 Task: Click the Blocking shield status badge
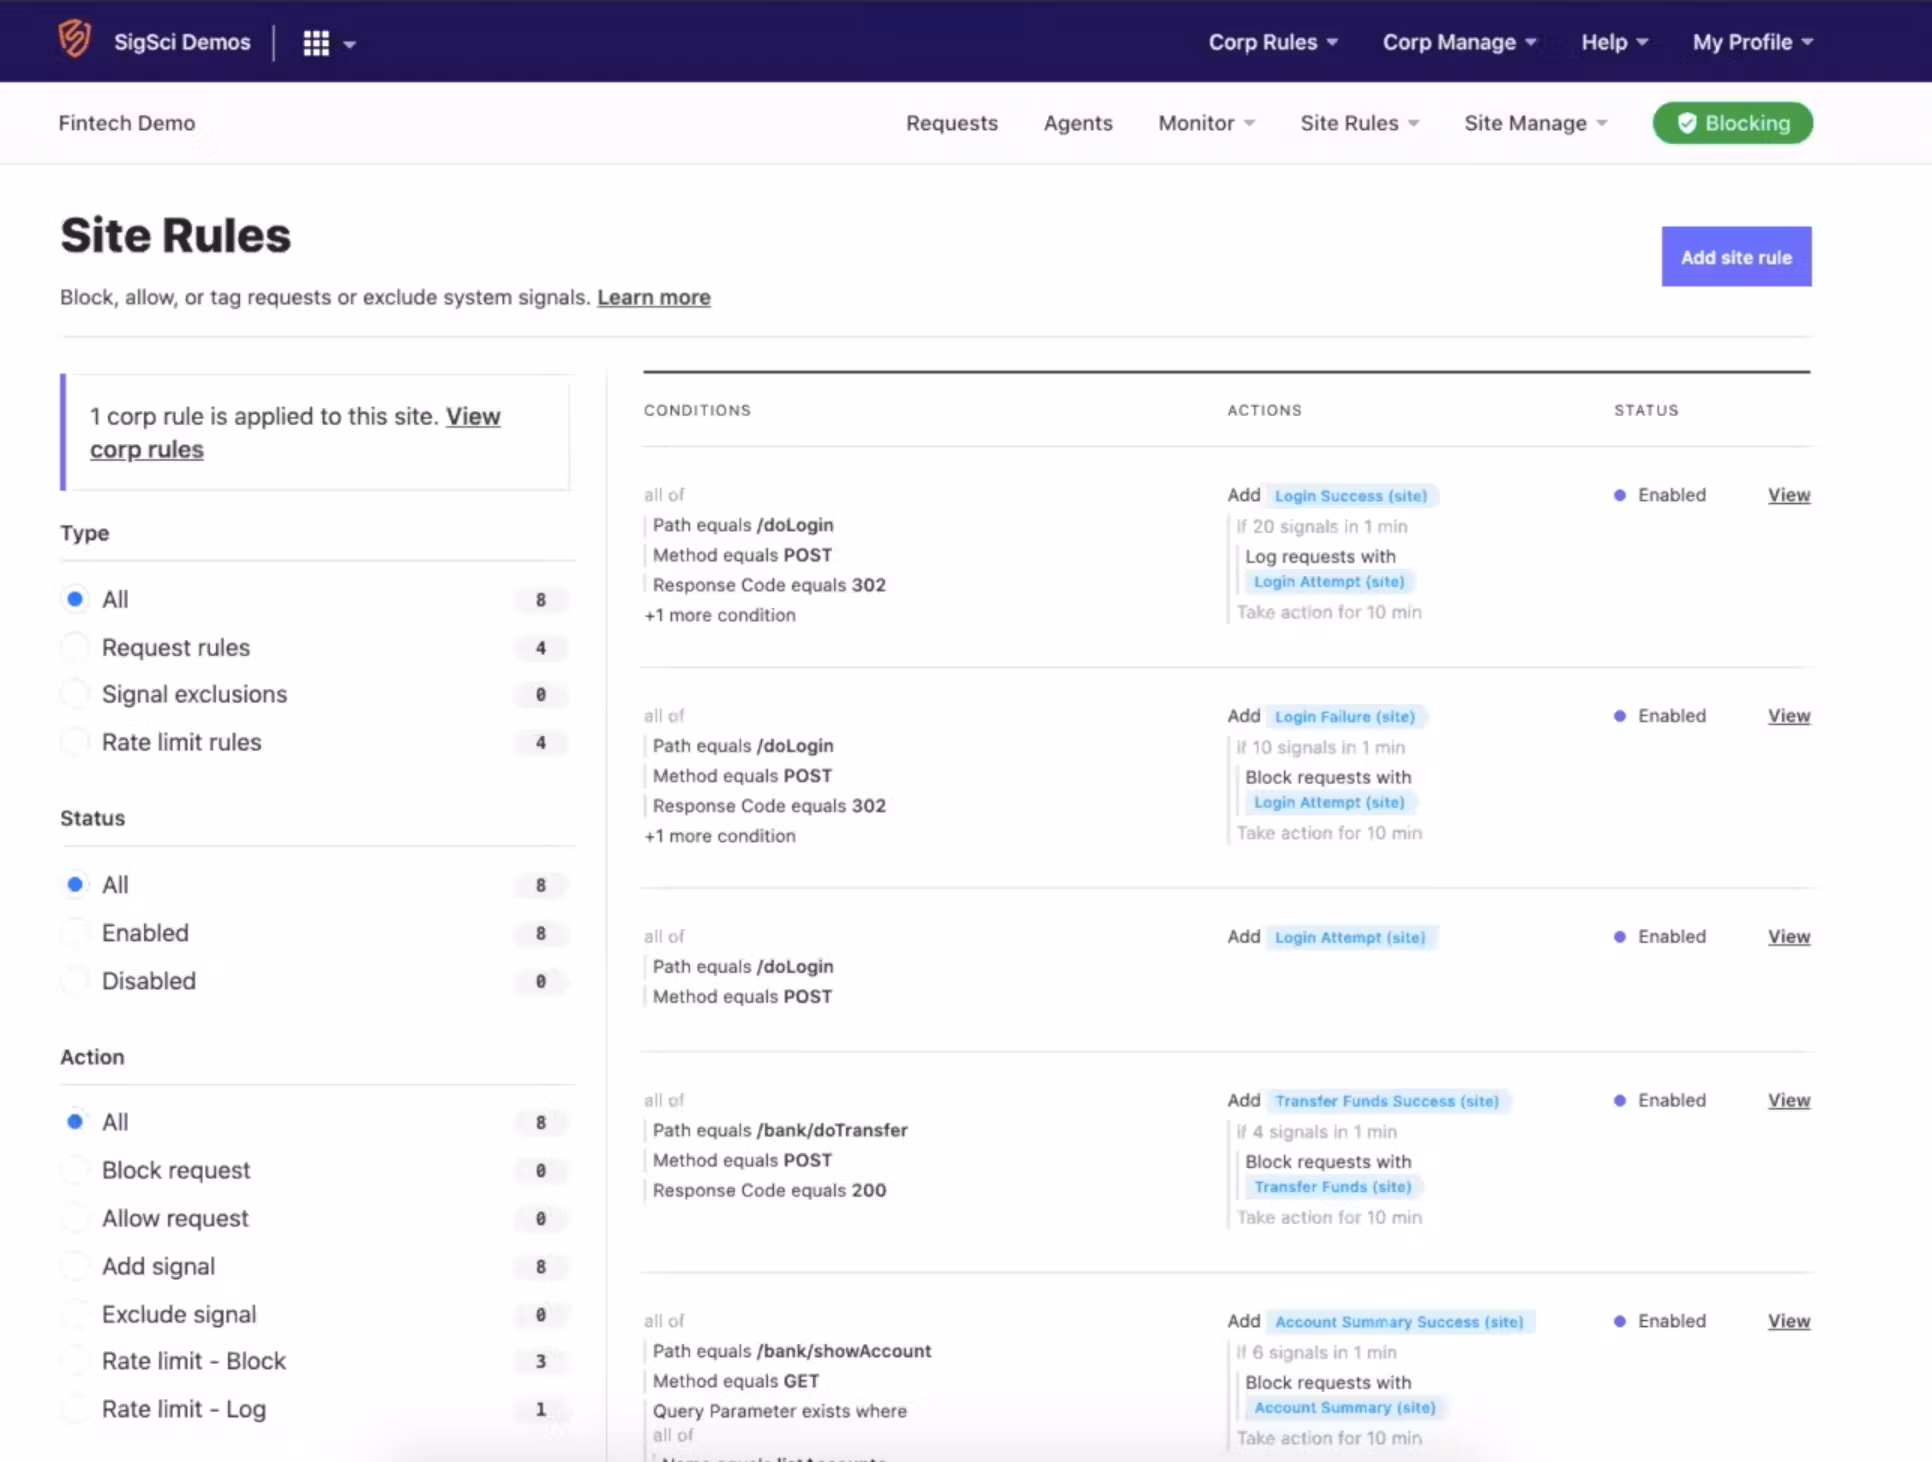(1732, 123)
